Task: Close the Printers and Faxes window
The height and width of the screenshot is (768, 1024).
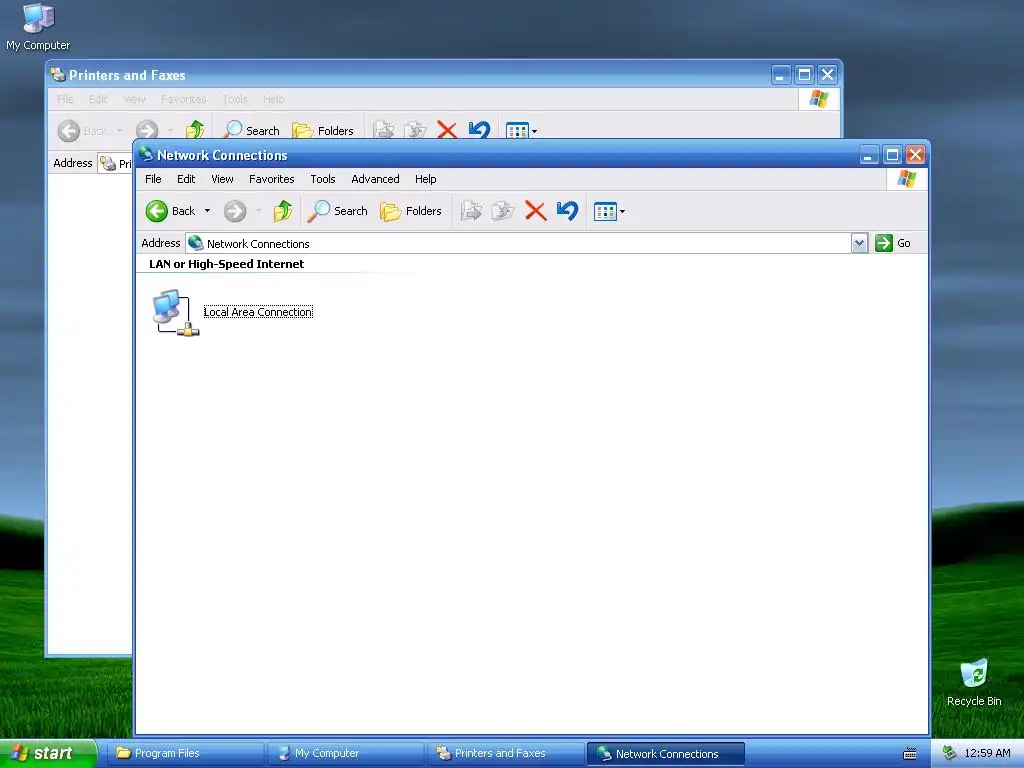Action: click(827, 75)
